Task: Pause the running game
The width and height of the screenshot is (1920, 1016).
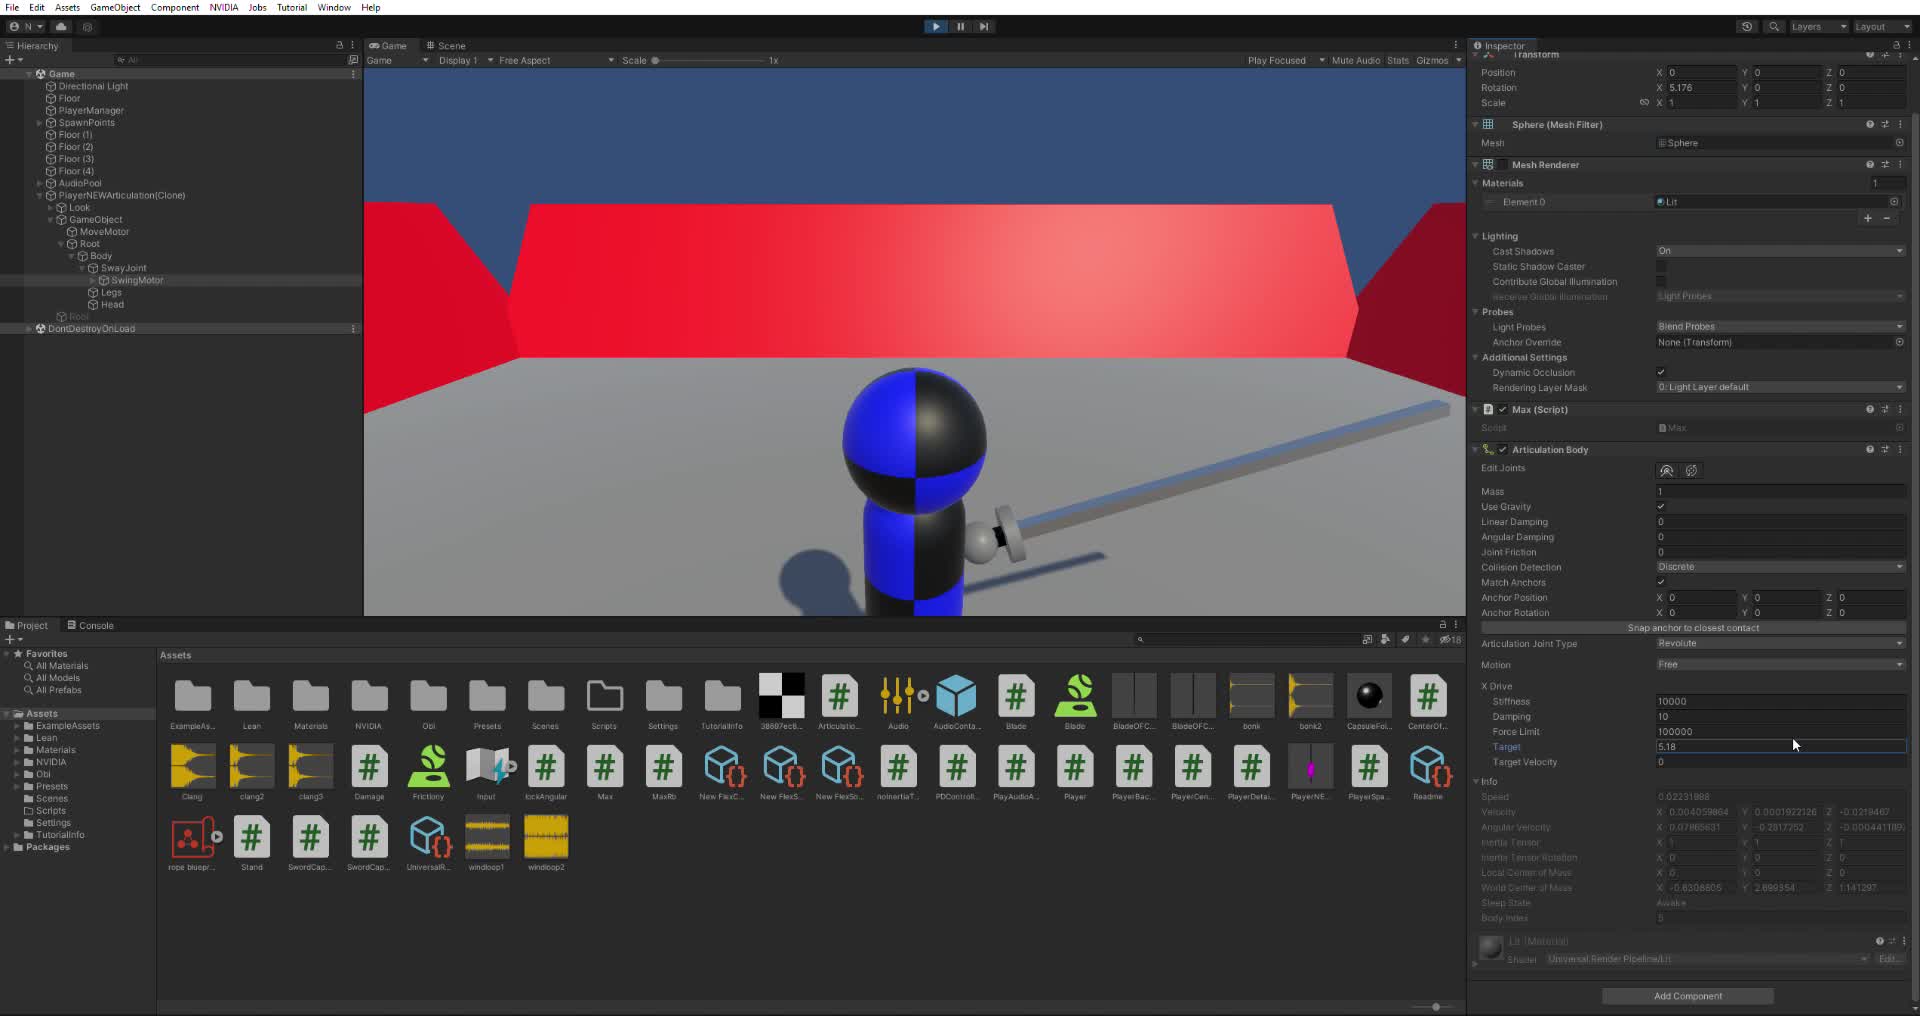Action: (x=960, y=27)
